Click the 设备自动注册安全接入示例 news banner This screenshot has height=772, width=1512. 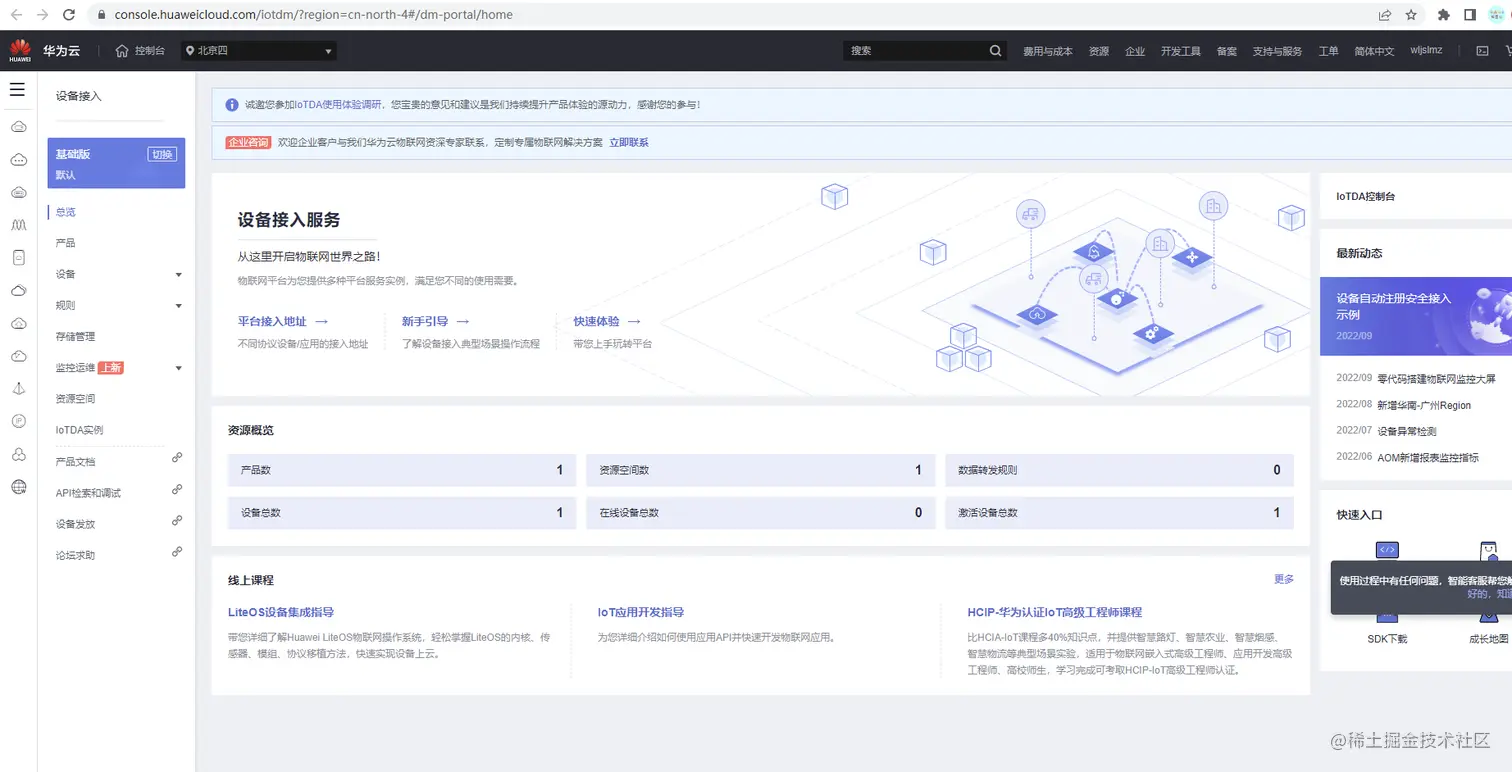pyautogui.click(x=1416, y=316)
